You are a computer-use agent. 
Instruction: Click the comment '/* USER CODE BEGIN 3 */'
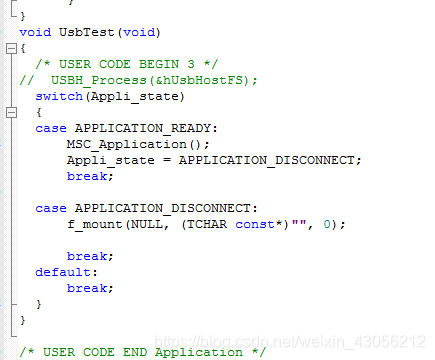[127, 64]
